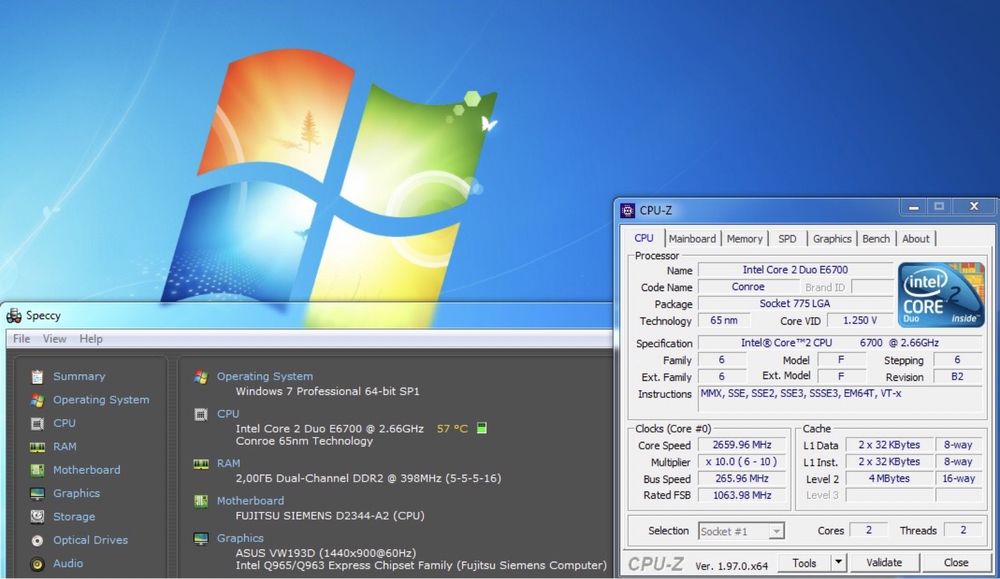Image resolution: width=1000 pixels, height=579 pixels.
Task: Click the Validate button in CPU-Z
Action: coord(884,563)
